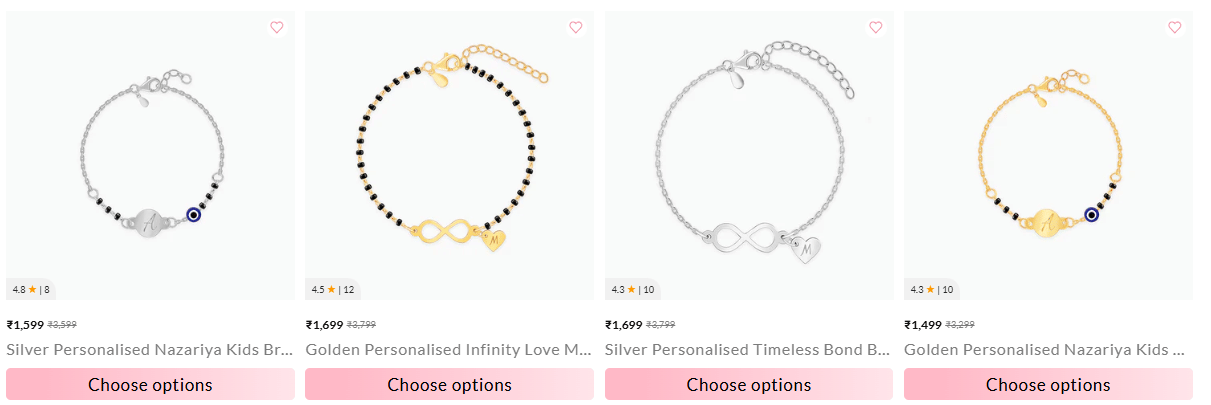Click the ₹1,499 price of the last bracelet
This screenshot has width=1211, height=405.
(x=923, y=325)
